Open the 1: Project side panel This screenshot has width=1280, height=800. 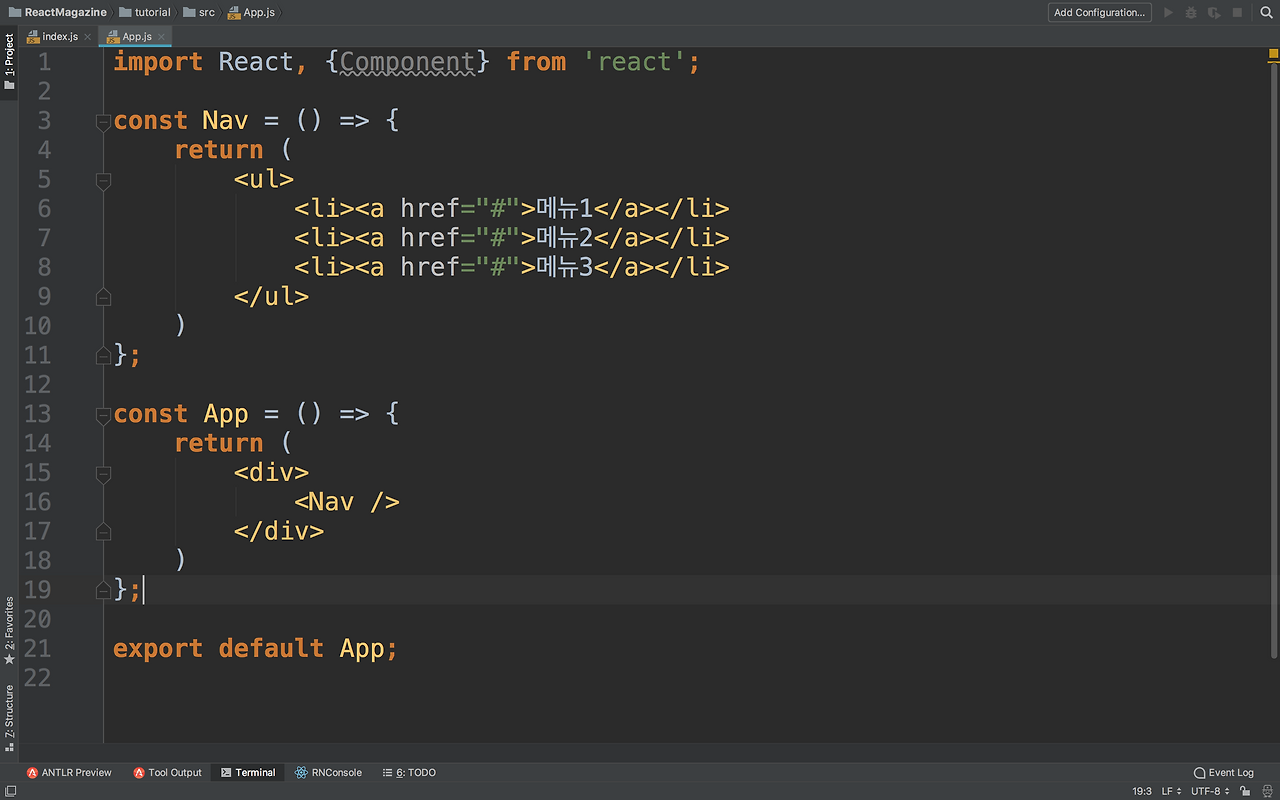(9, 62)
